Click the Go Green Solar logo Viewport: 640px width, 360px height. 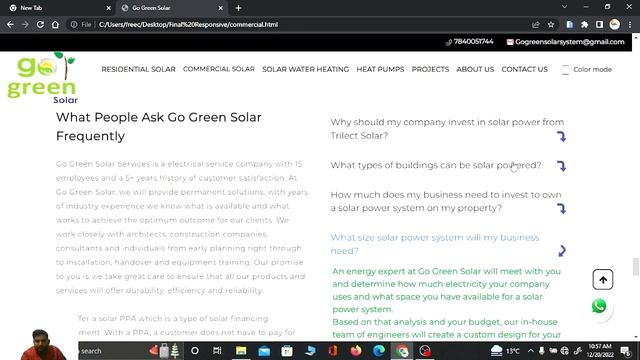click(x=42, y=78)
